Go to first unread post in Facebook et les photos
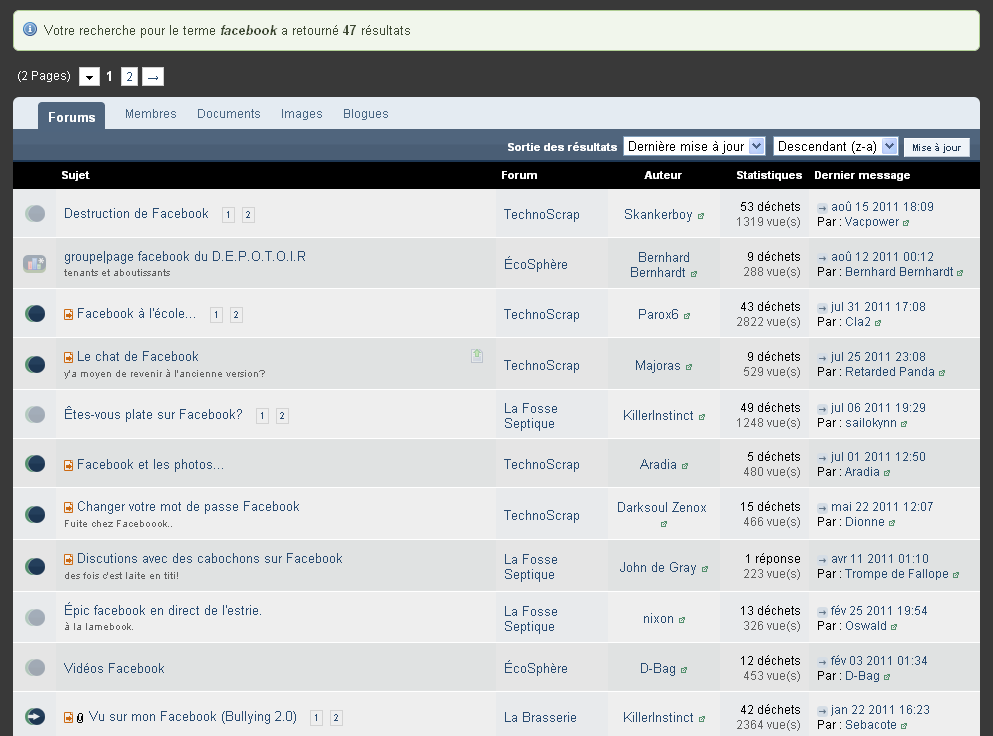993x736 pixels. coord(68,466)
